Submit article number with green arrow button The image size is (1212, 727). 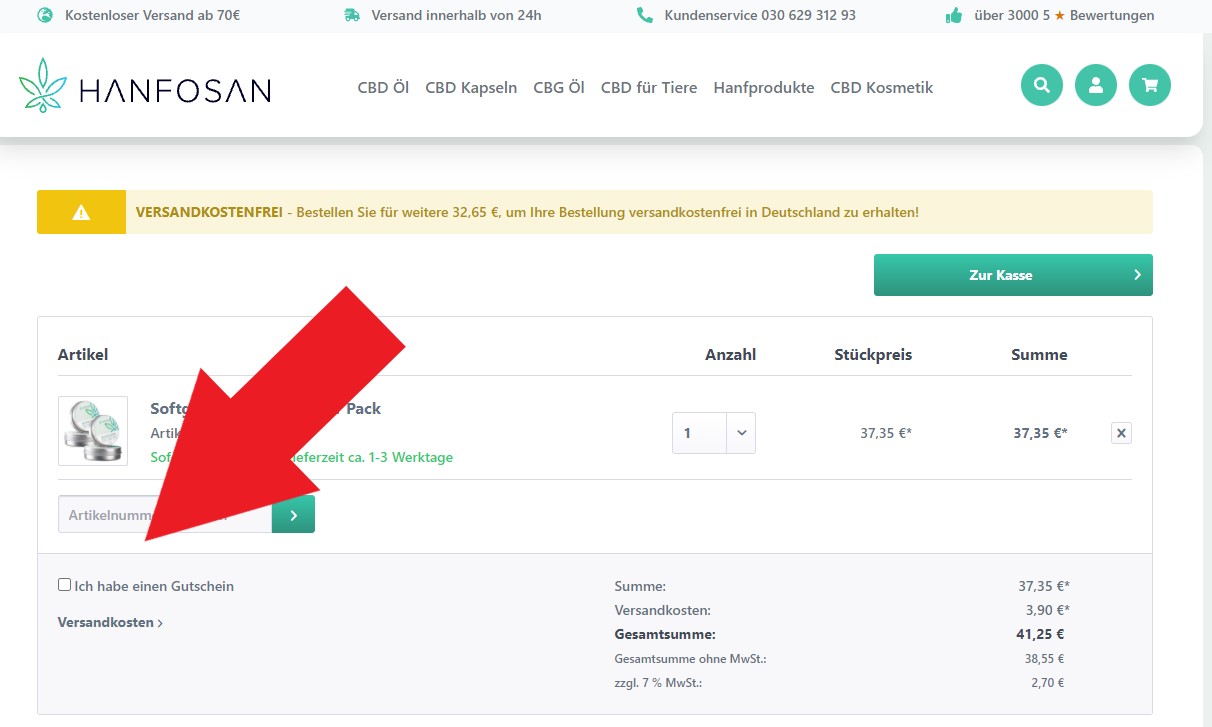293,514
